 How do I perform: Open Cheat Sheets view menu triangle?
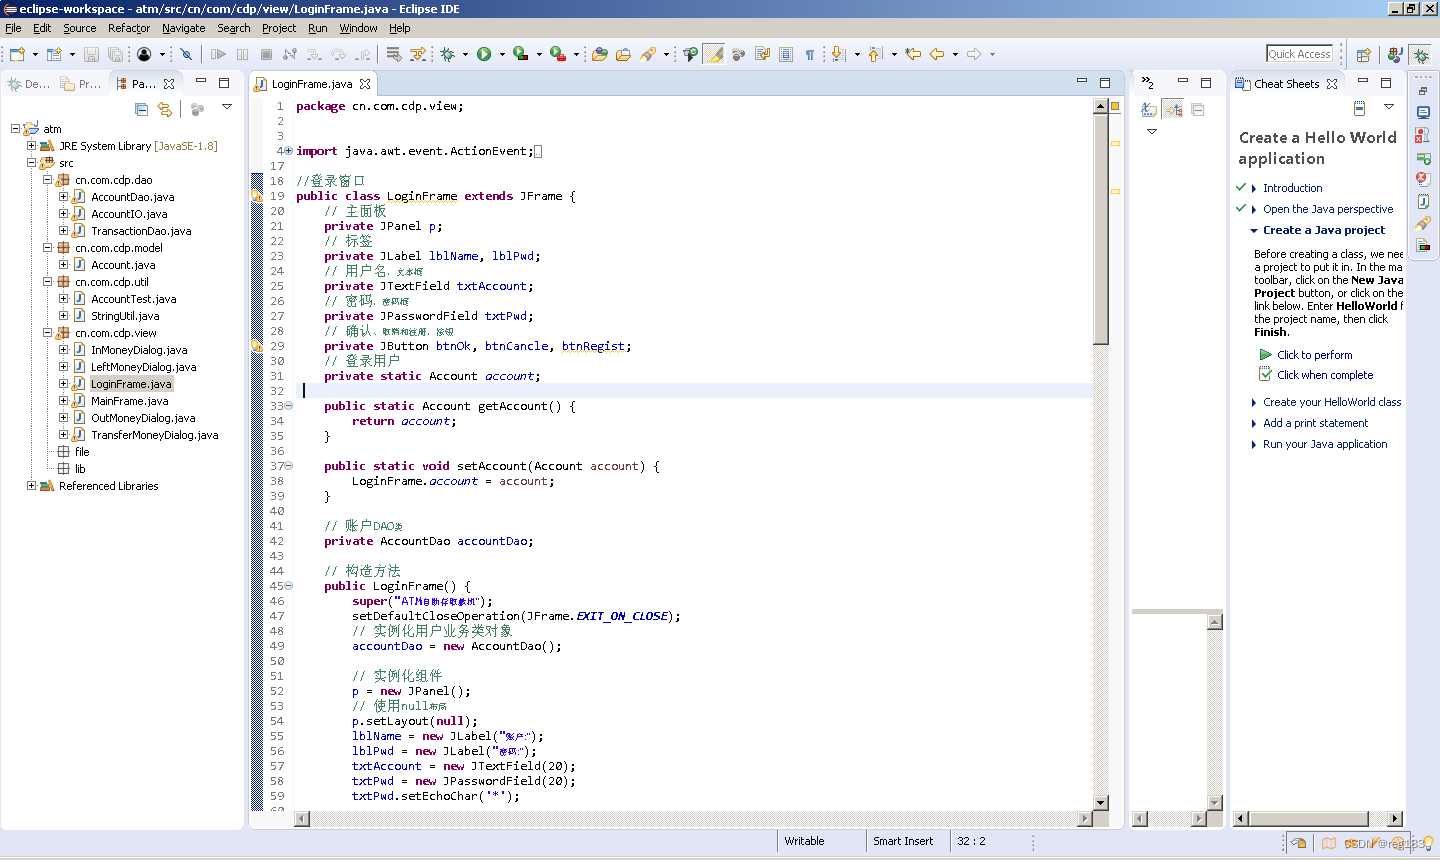pyautogui.click(x=1389, y=106)
